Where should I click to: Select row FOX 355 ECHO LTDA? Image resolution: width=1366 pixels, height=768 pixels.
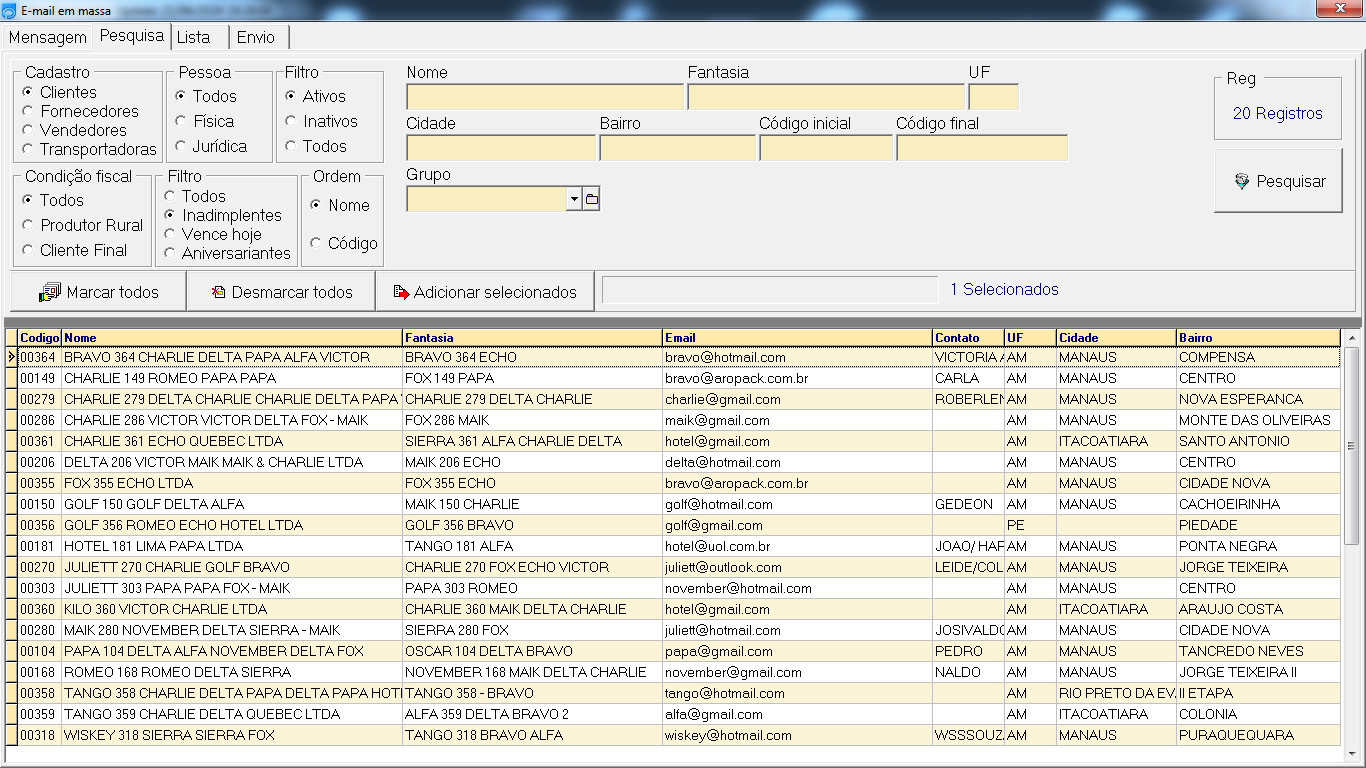672,483
